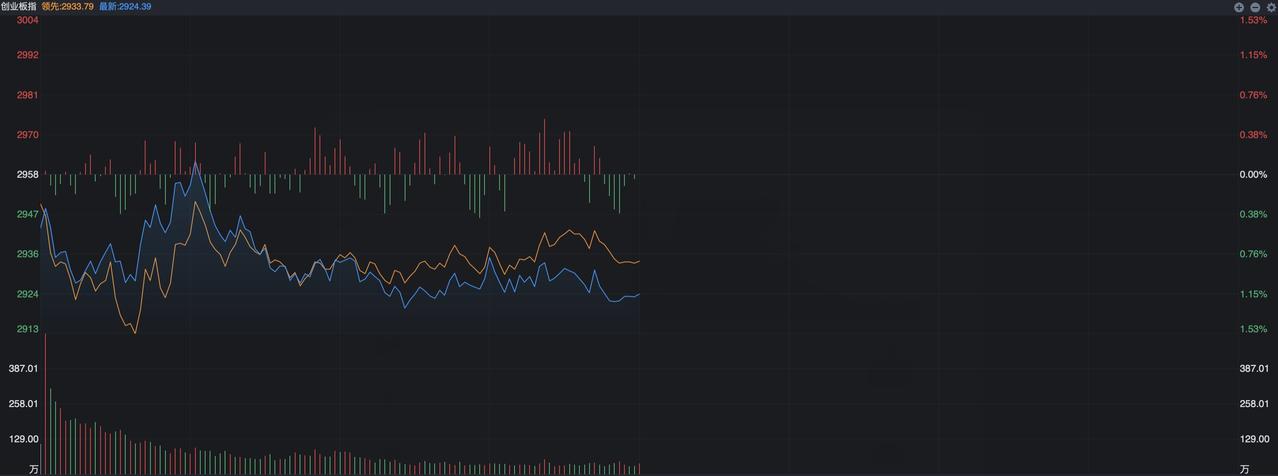Viewport: 1278px width, 476px height.
Task: Click the right-side 万 unit label
Action: (x=1244, y=469)
